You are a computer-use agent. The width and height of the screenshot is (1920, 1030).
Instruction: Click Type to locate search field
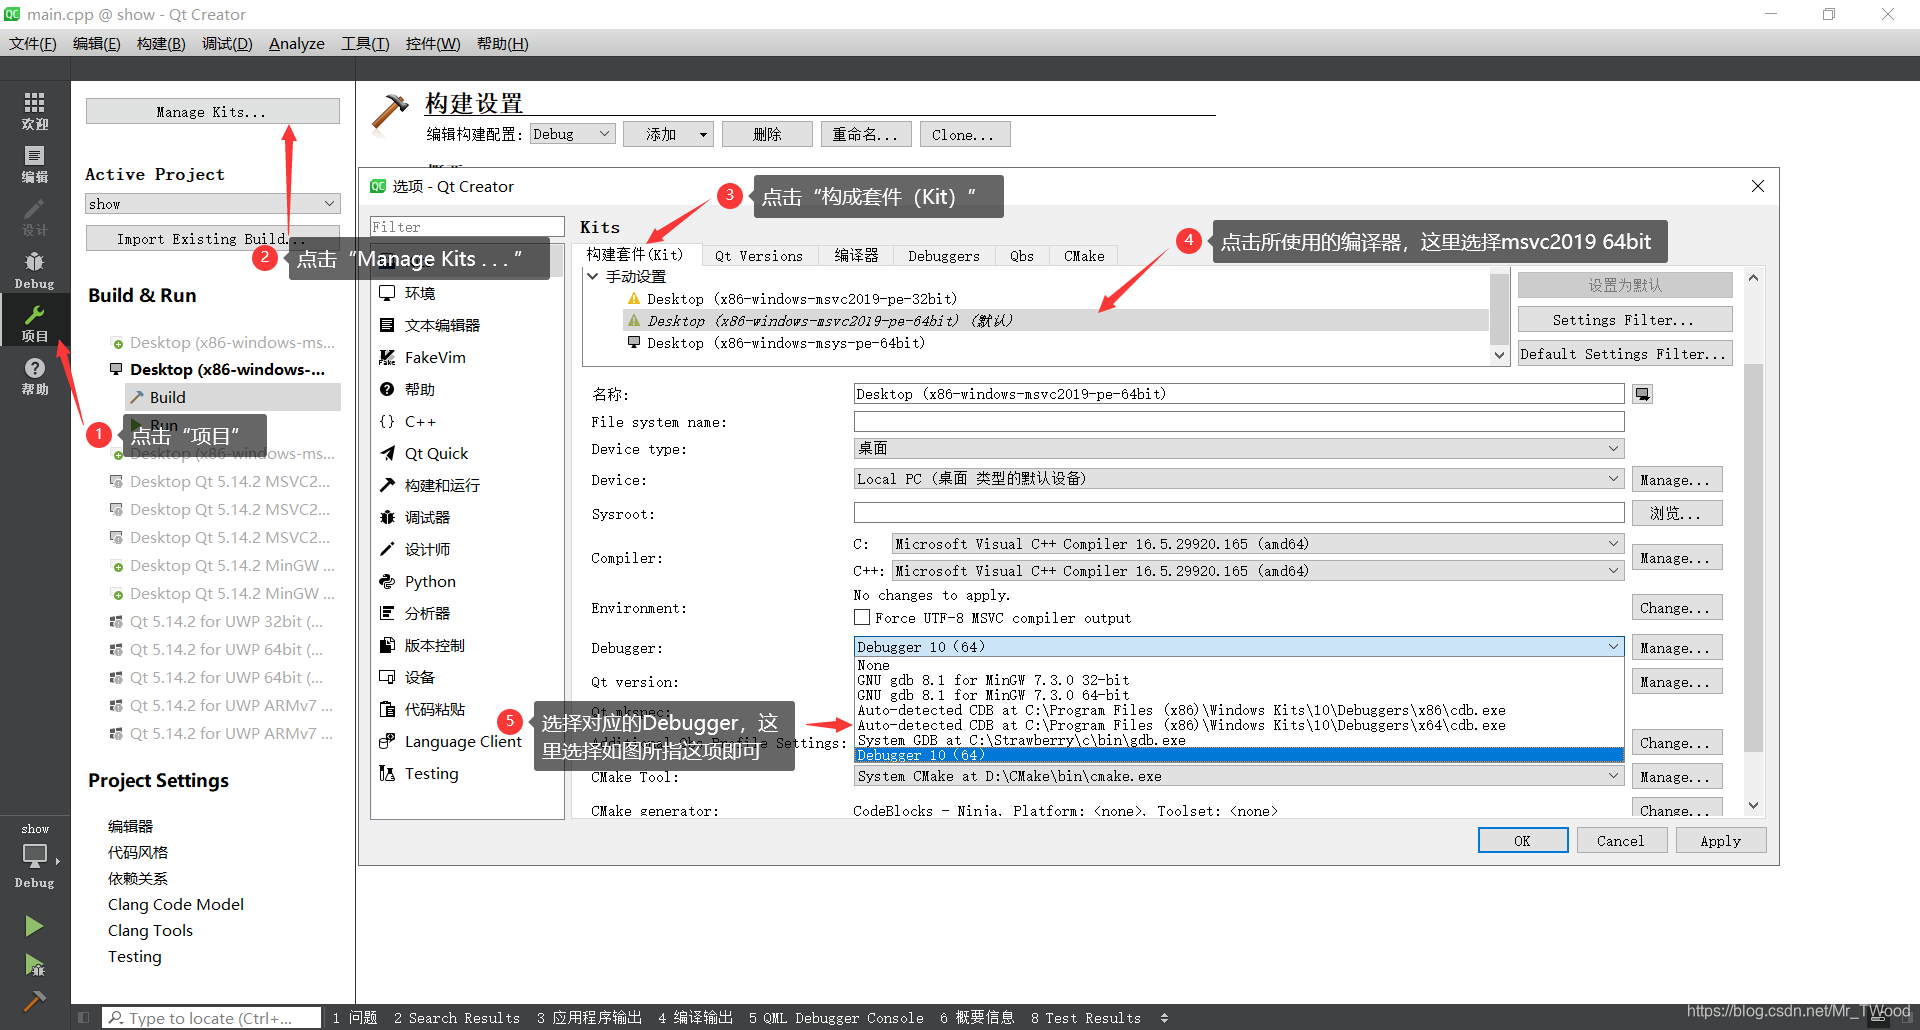tap(212, 1018)
